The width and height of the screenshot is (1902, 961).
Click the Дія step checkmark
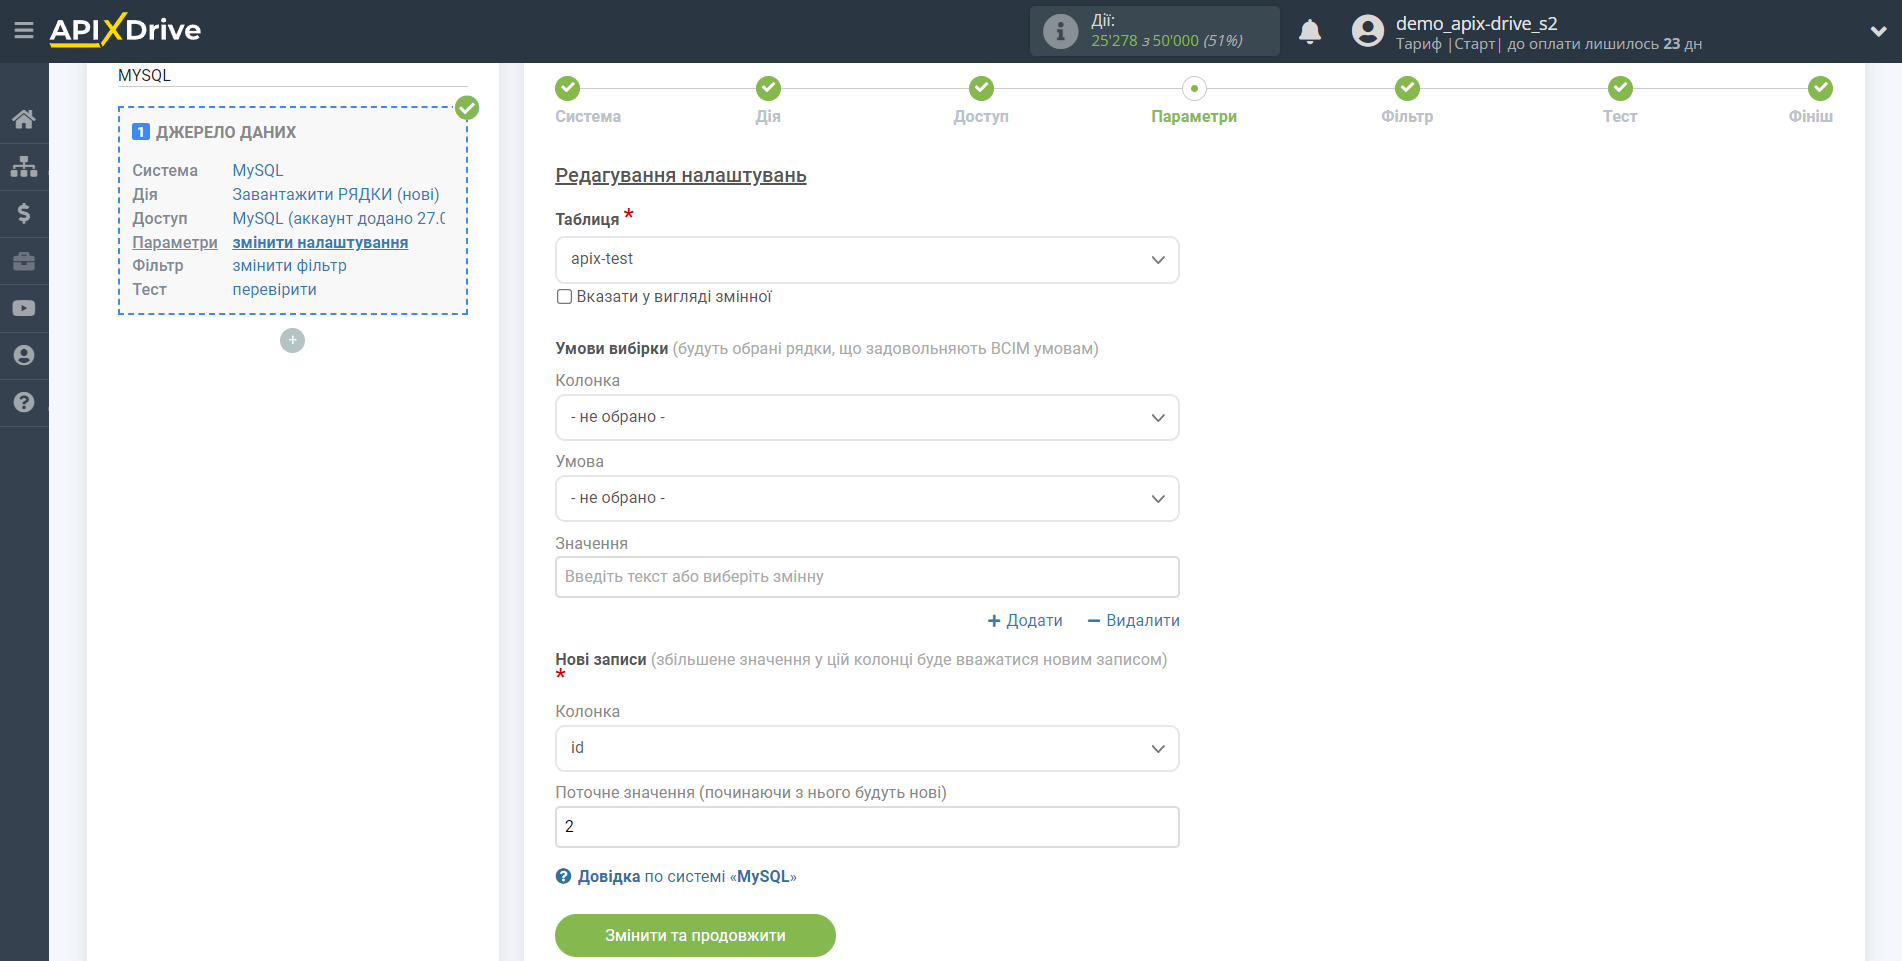pos(768,88)
